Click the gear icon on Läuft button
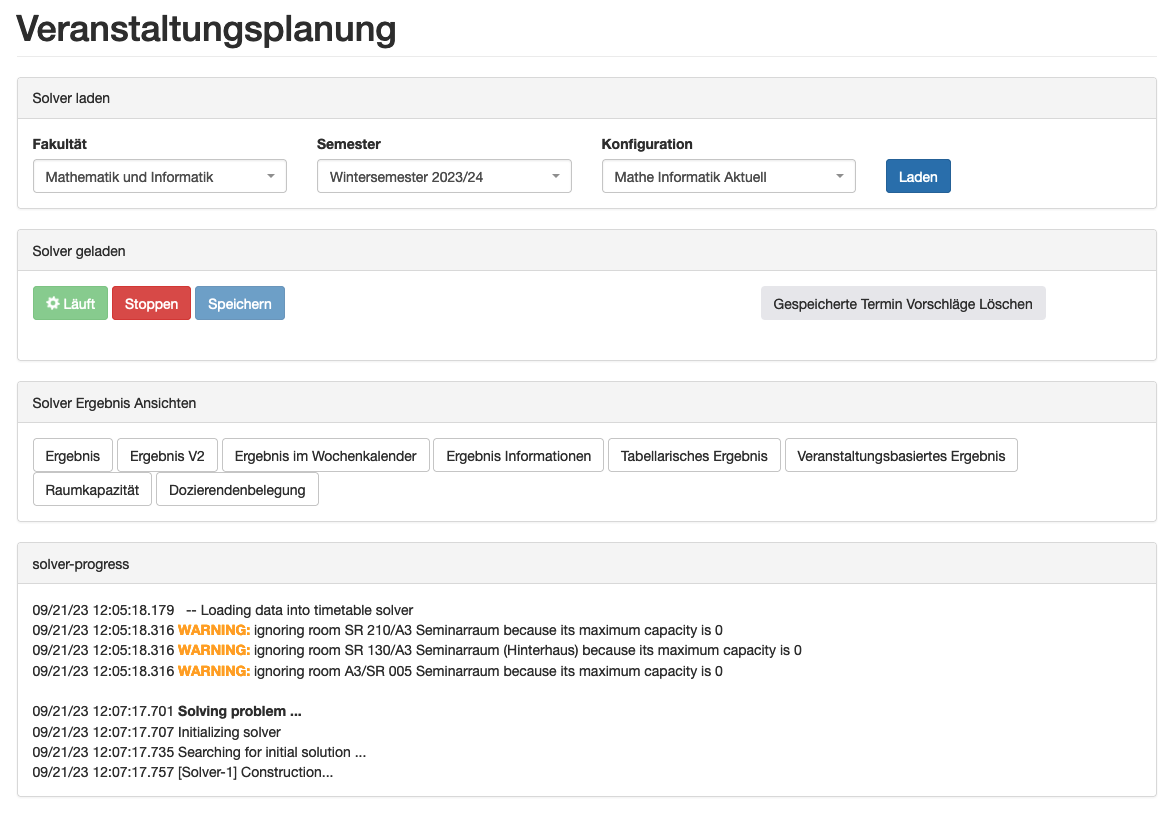The image size is (1175, 813). tap(53, 304)
